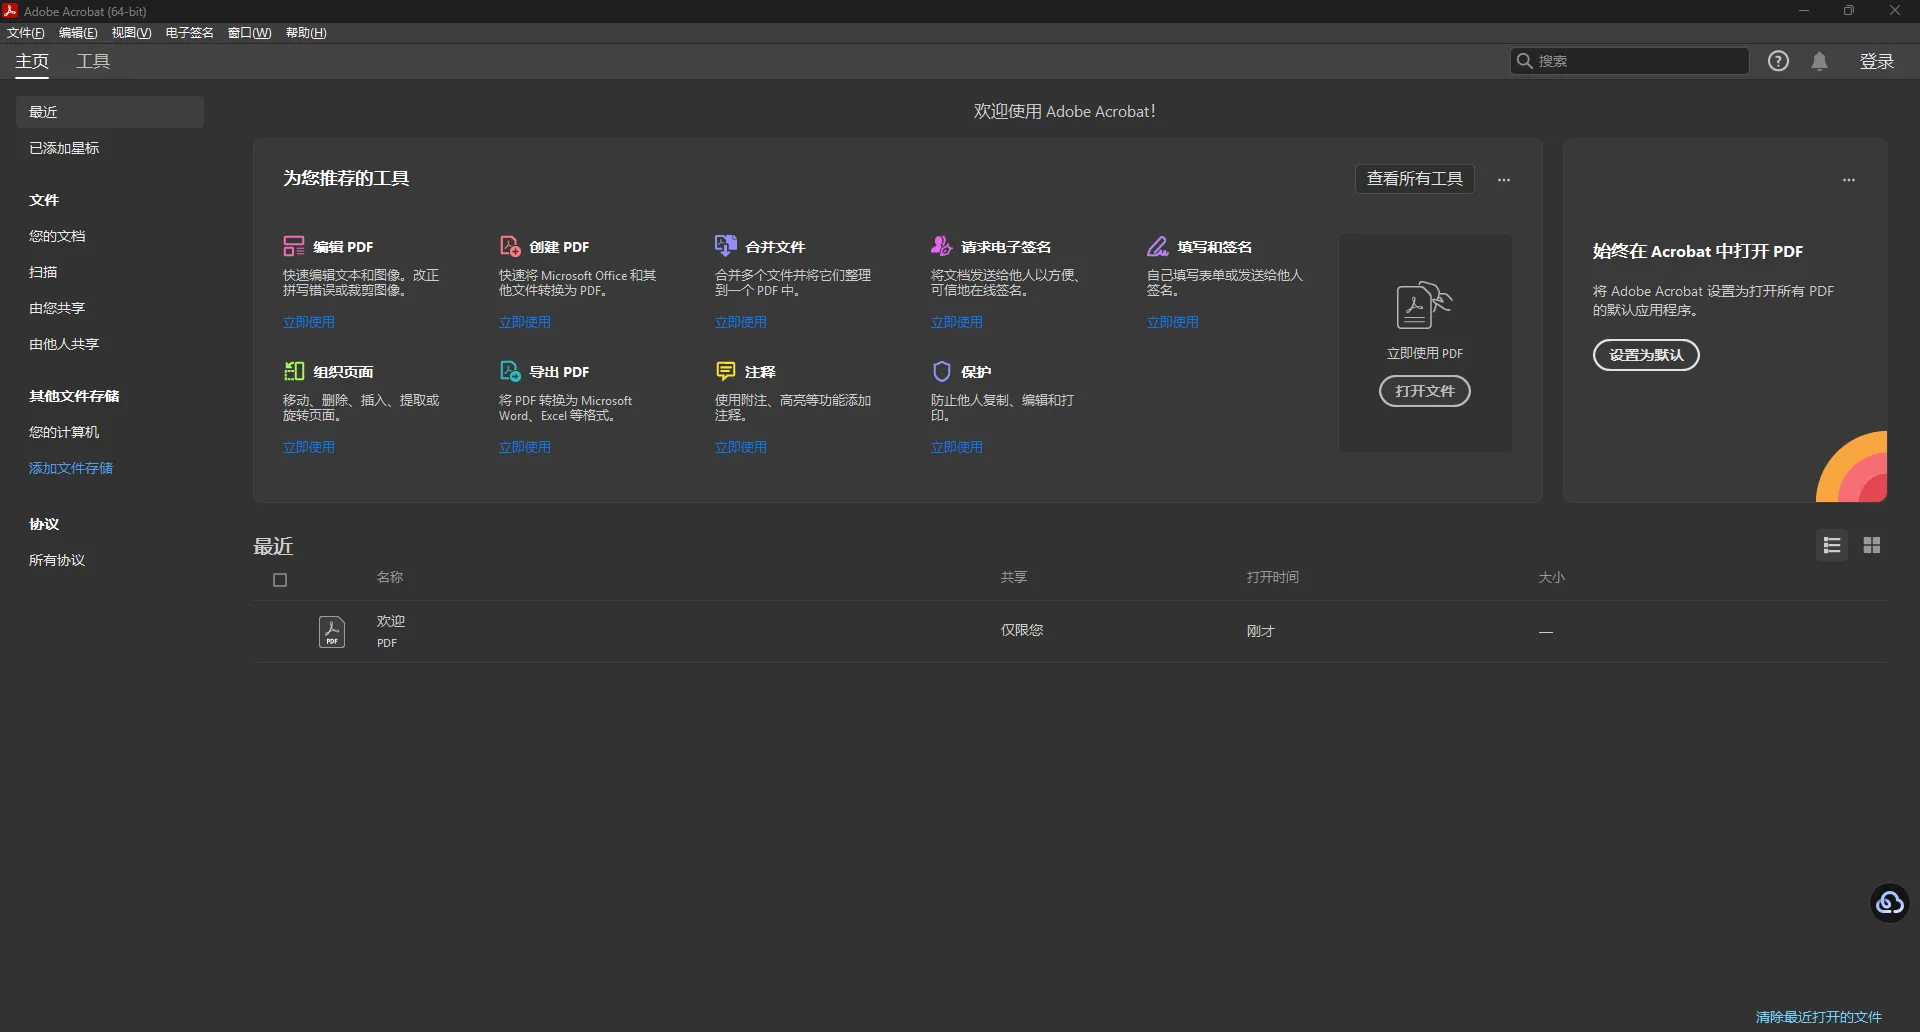Click 刚才 in the 欢迎 row
This screenshot has height=1032, width=1920.
coord(1261,631)
